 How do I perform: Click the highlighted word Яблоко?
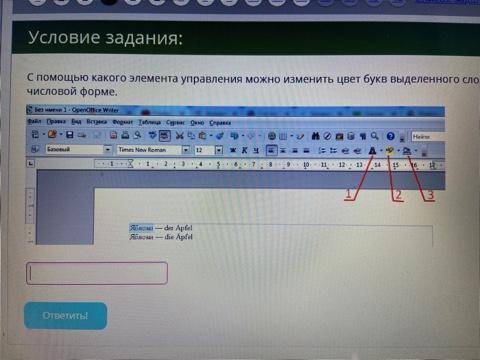coord(141,228)
